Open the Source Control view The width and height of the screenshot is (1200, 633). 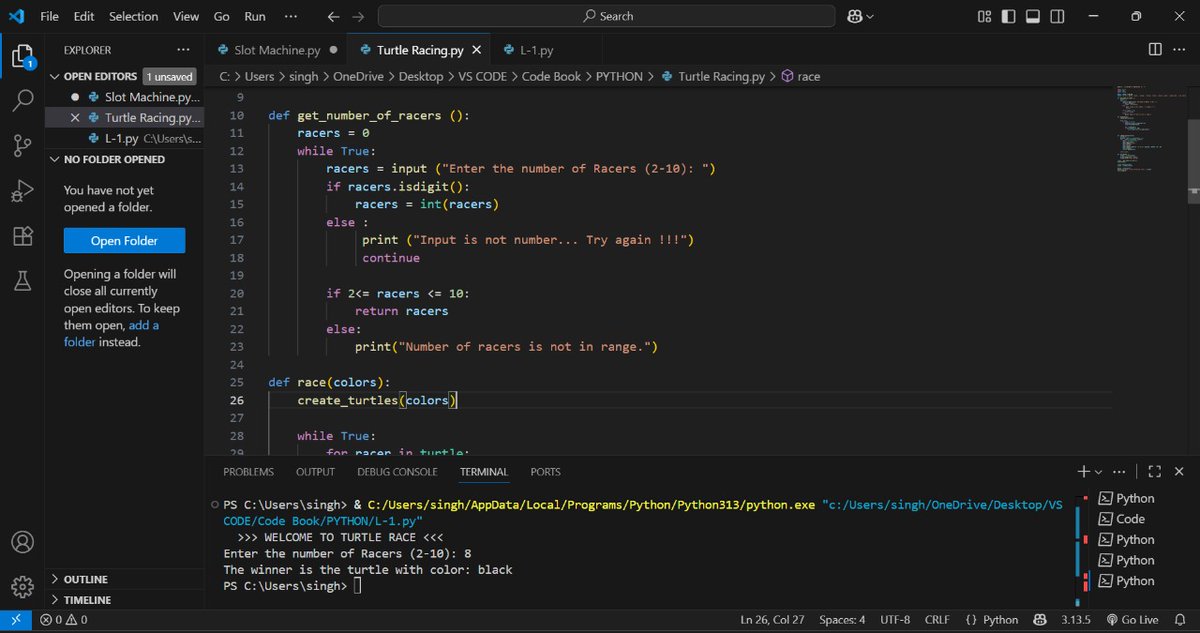(x=24, y=146)
